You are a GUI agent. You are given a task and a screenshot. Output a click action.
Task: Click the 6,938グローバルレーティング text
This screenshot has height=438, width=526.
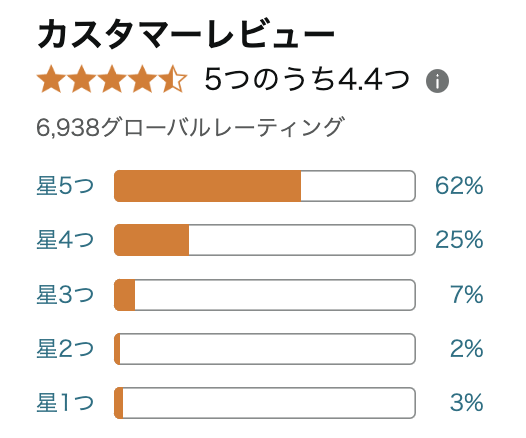(190, 127)
